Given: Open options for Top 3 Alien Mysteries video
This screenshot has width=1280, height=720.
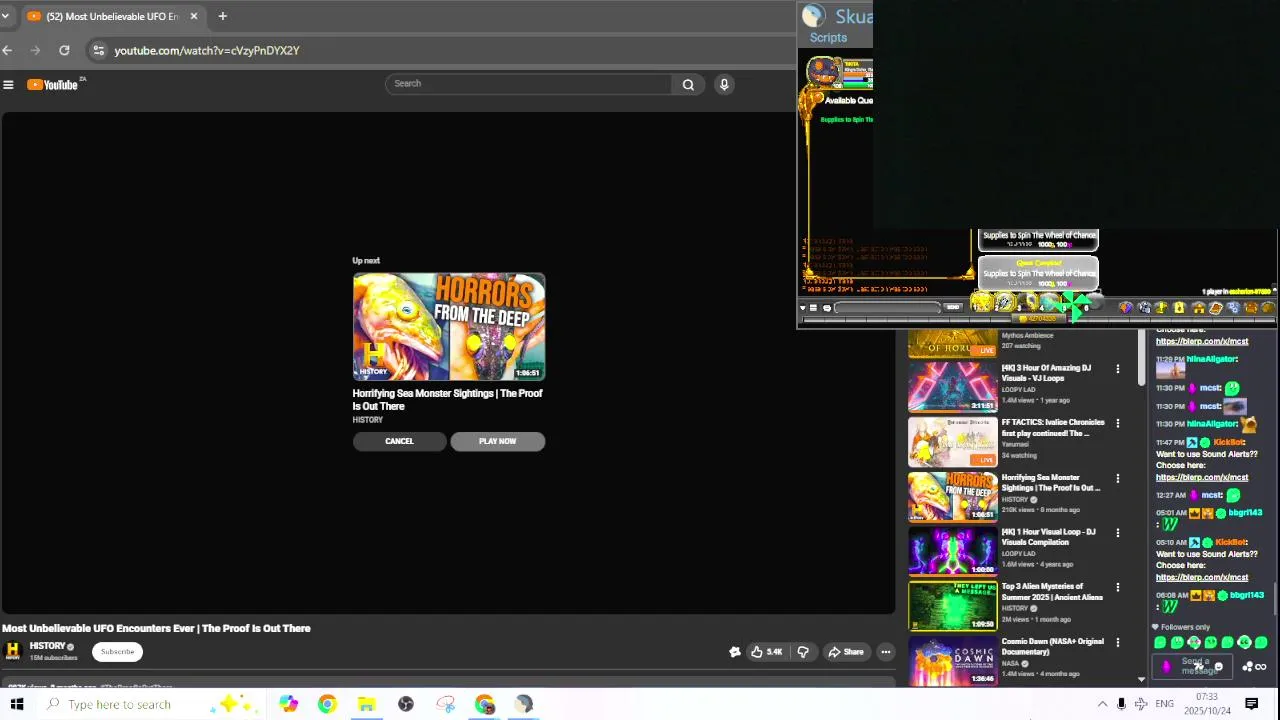Looking at the screenshot, I should click(1117, 588).
